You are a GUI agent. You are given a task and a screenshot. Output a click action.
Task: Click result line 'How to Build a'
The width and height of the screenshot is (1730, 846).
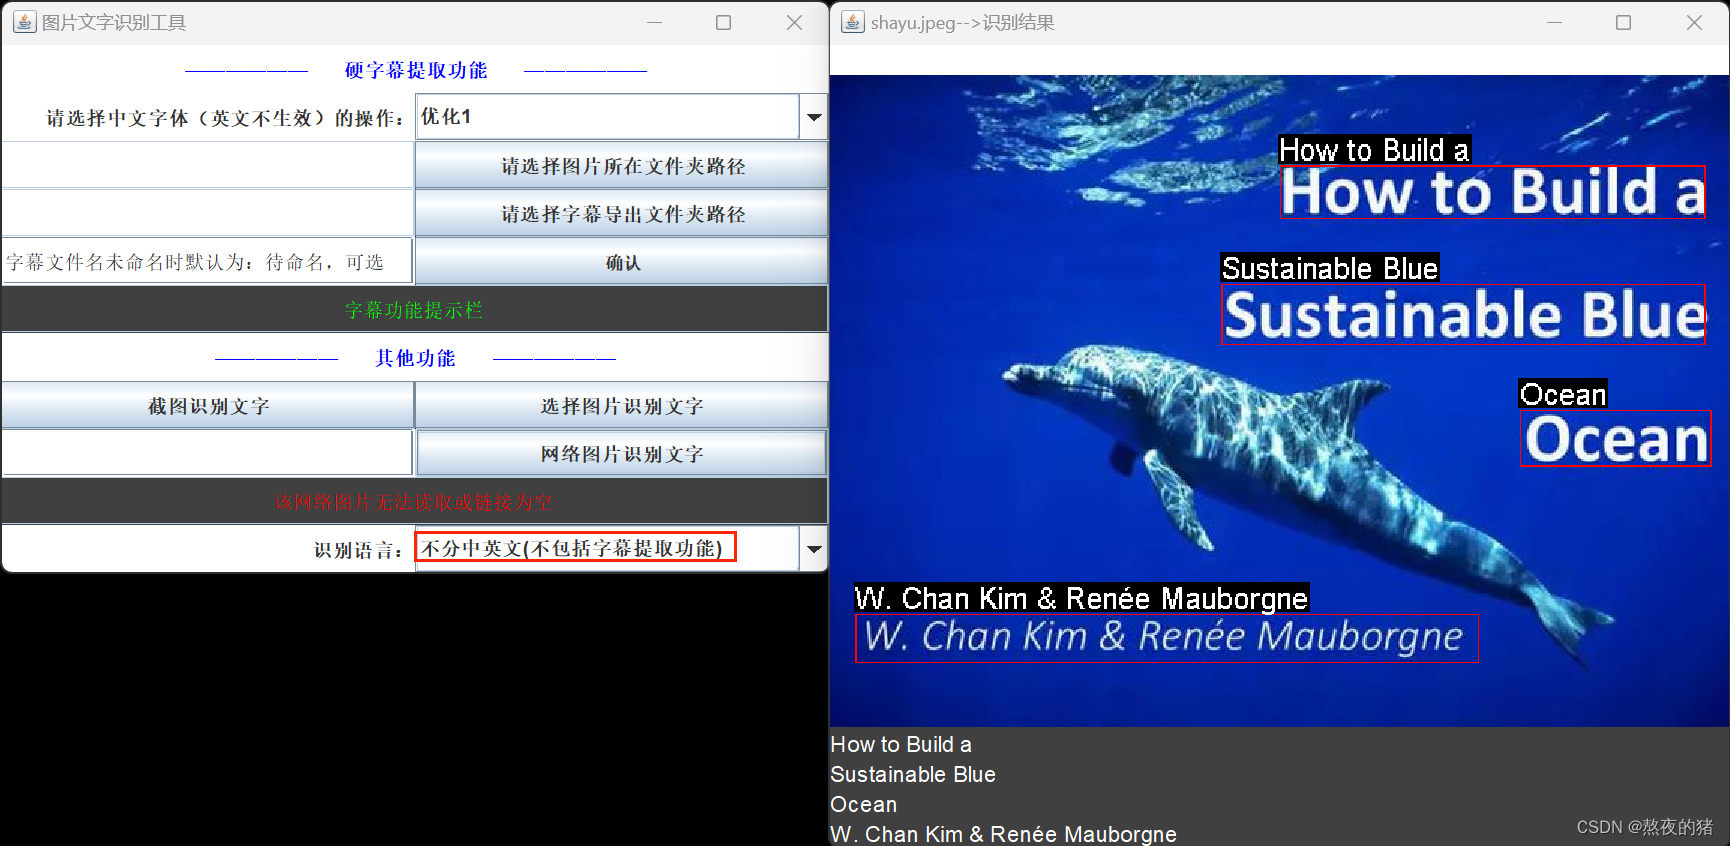click(x=901, y=745)
